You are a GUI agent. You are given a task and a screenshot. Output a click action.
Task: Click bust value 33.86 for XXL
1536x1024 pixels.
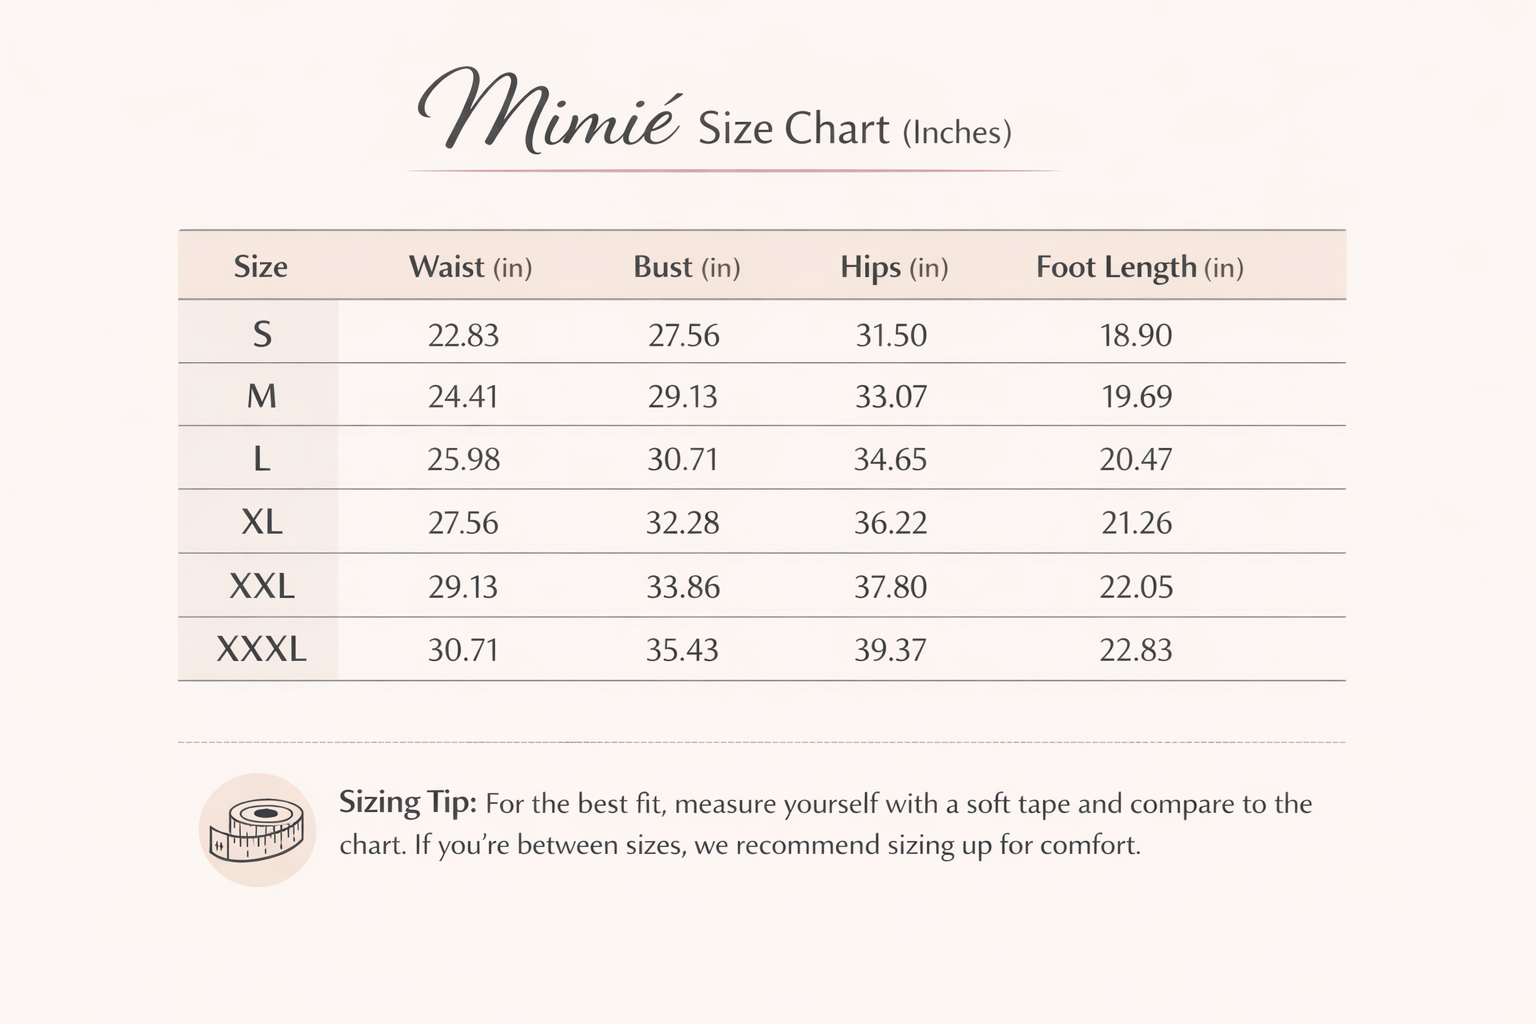coord(683,586)
